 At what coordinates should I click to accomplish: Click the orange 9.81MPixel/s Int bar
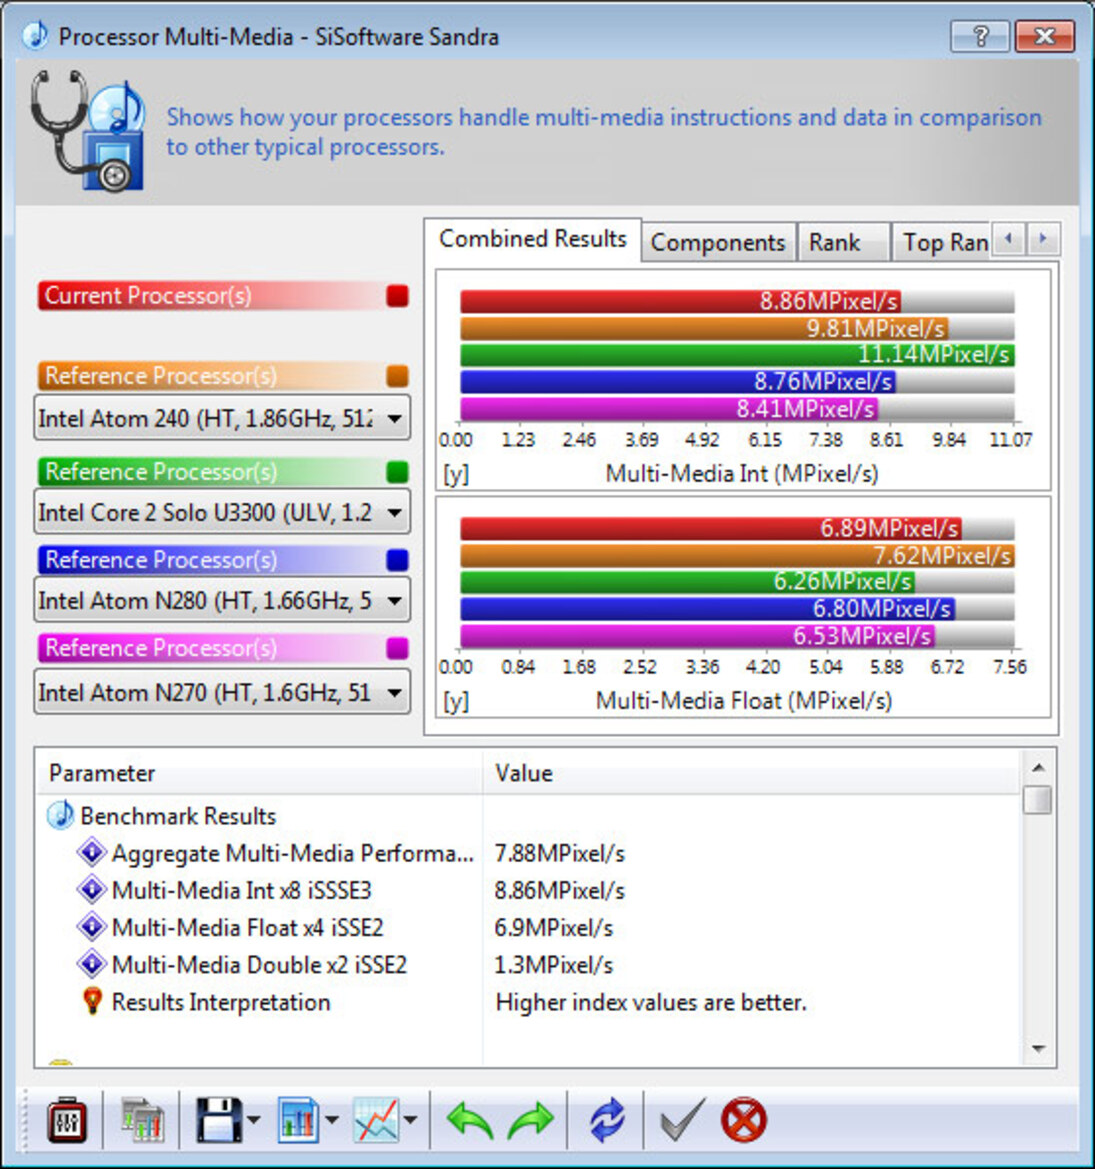coord(704,328)
